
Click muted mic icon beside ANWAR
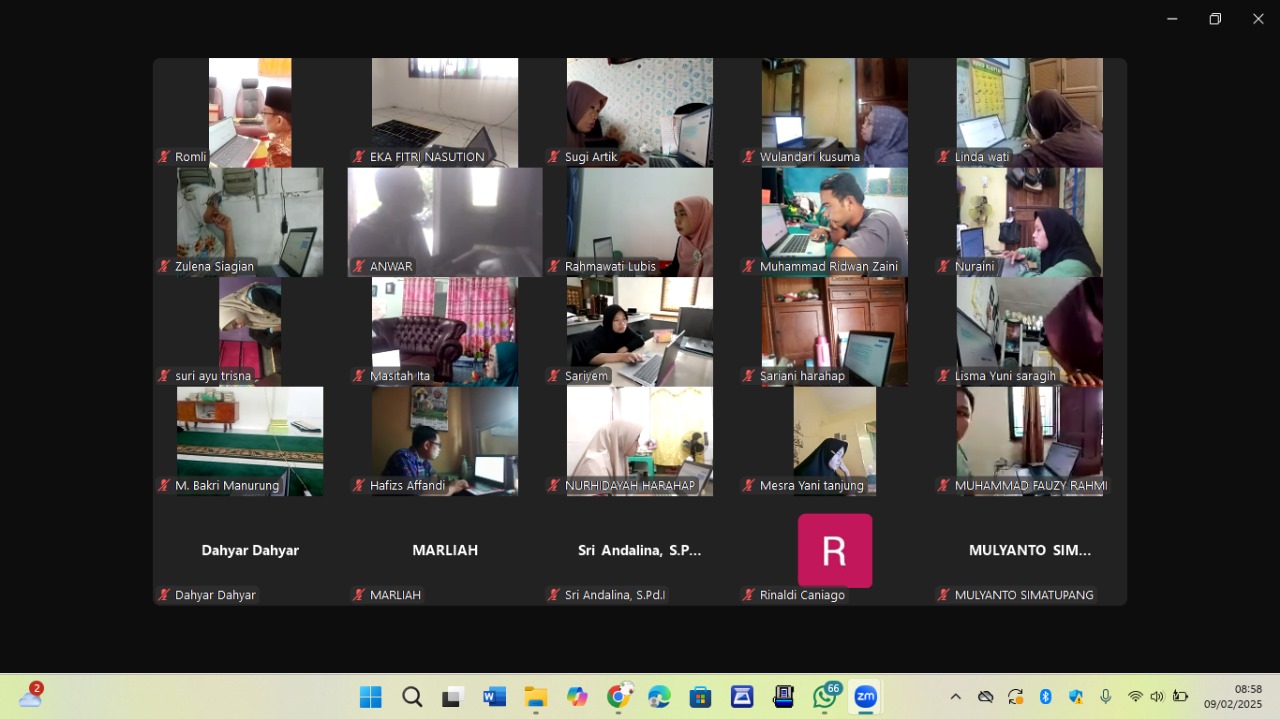[359, 267]
